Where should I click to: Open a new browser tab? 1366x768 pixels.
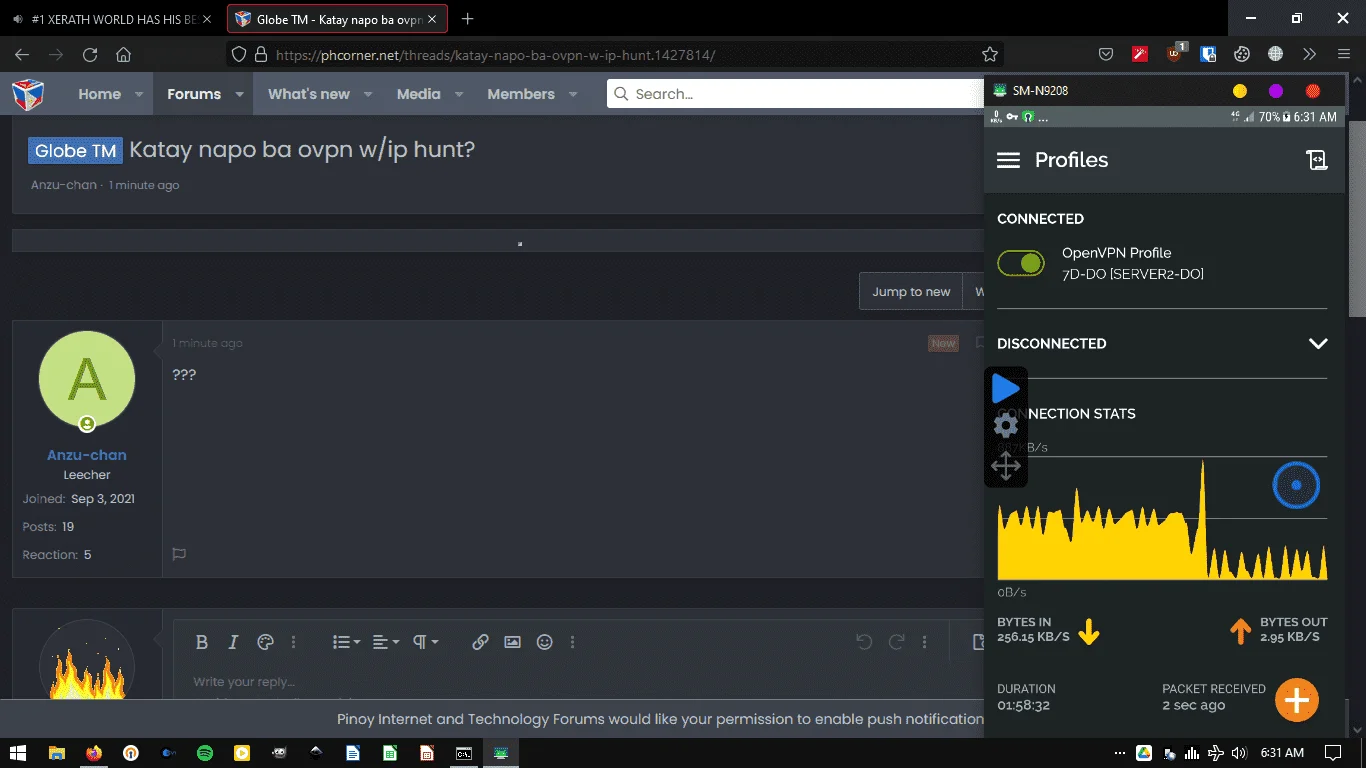click(467, 19)
